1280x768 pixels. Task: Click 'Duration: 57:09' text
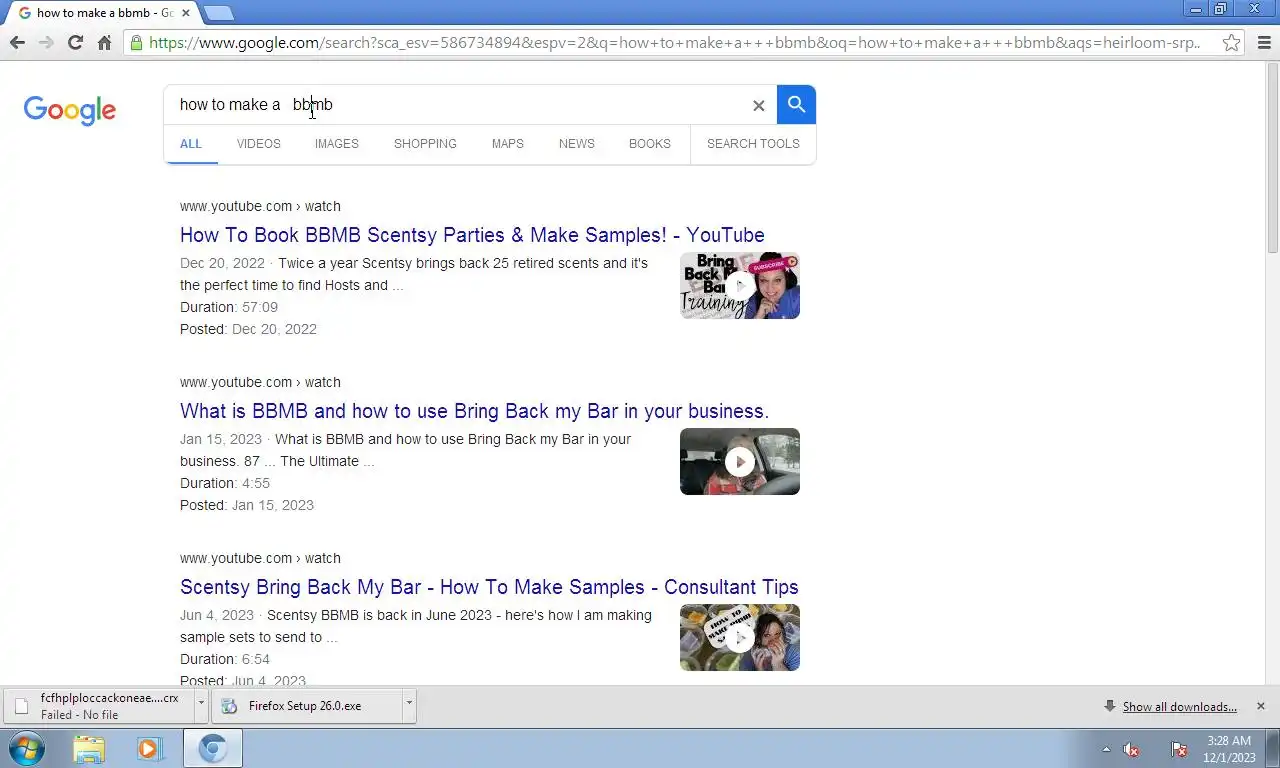coord(229,307)
